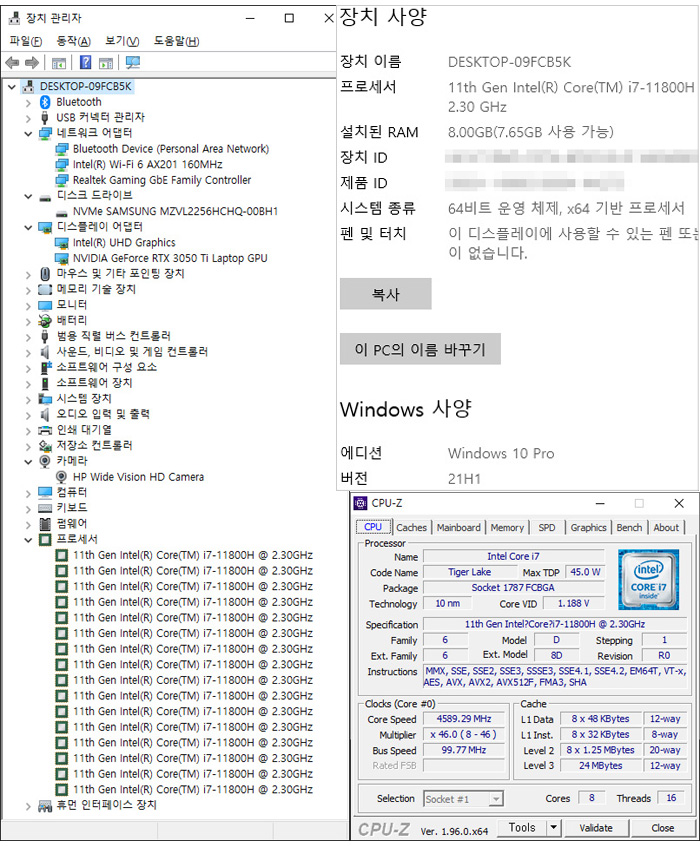The height and width of the screenshot is (846, 700).
Task: Click the 프로세서 category icon
Action: click(45, 540)
